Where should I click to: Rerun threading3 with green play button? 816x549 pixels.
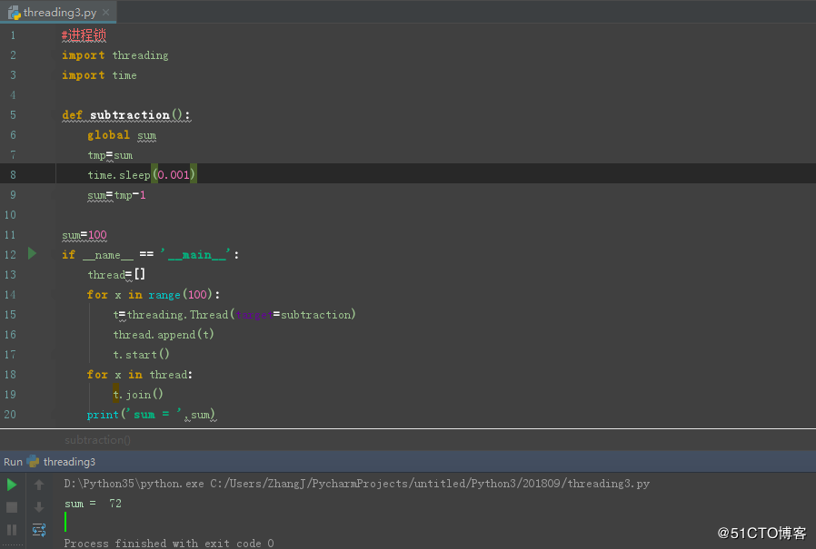click(11, 484)
